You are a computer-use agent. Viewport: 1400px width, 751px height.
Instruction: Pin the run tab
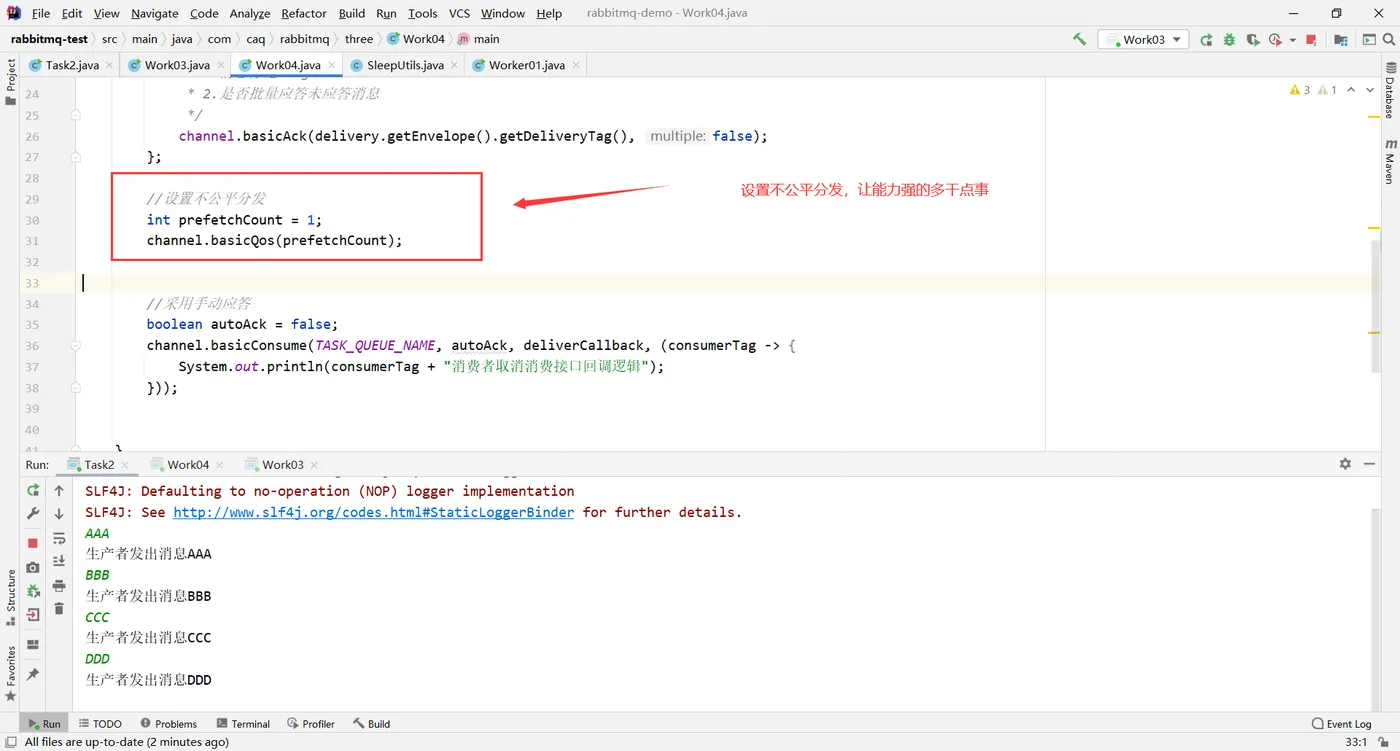pos(33,674)
